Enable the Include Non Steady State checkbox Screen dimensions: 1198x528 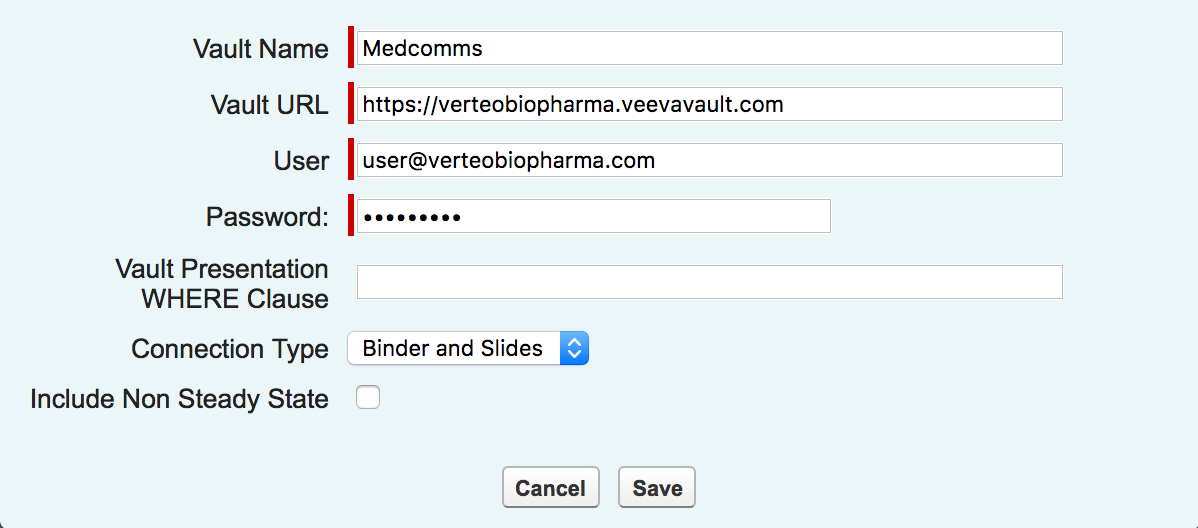(x=369, y=398)
